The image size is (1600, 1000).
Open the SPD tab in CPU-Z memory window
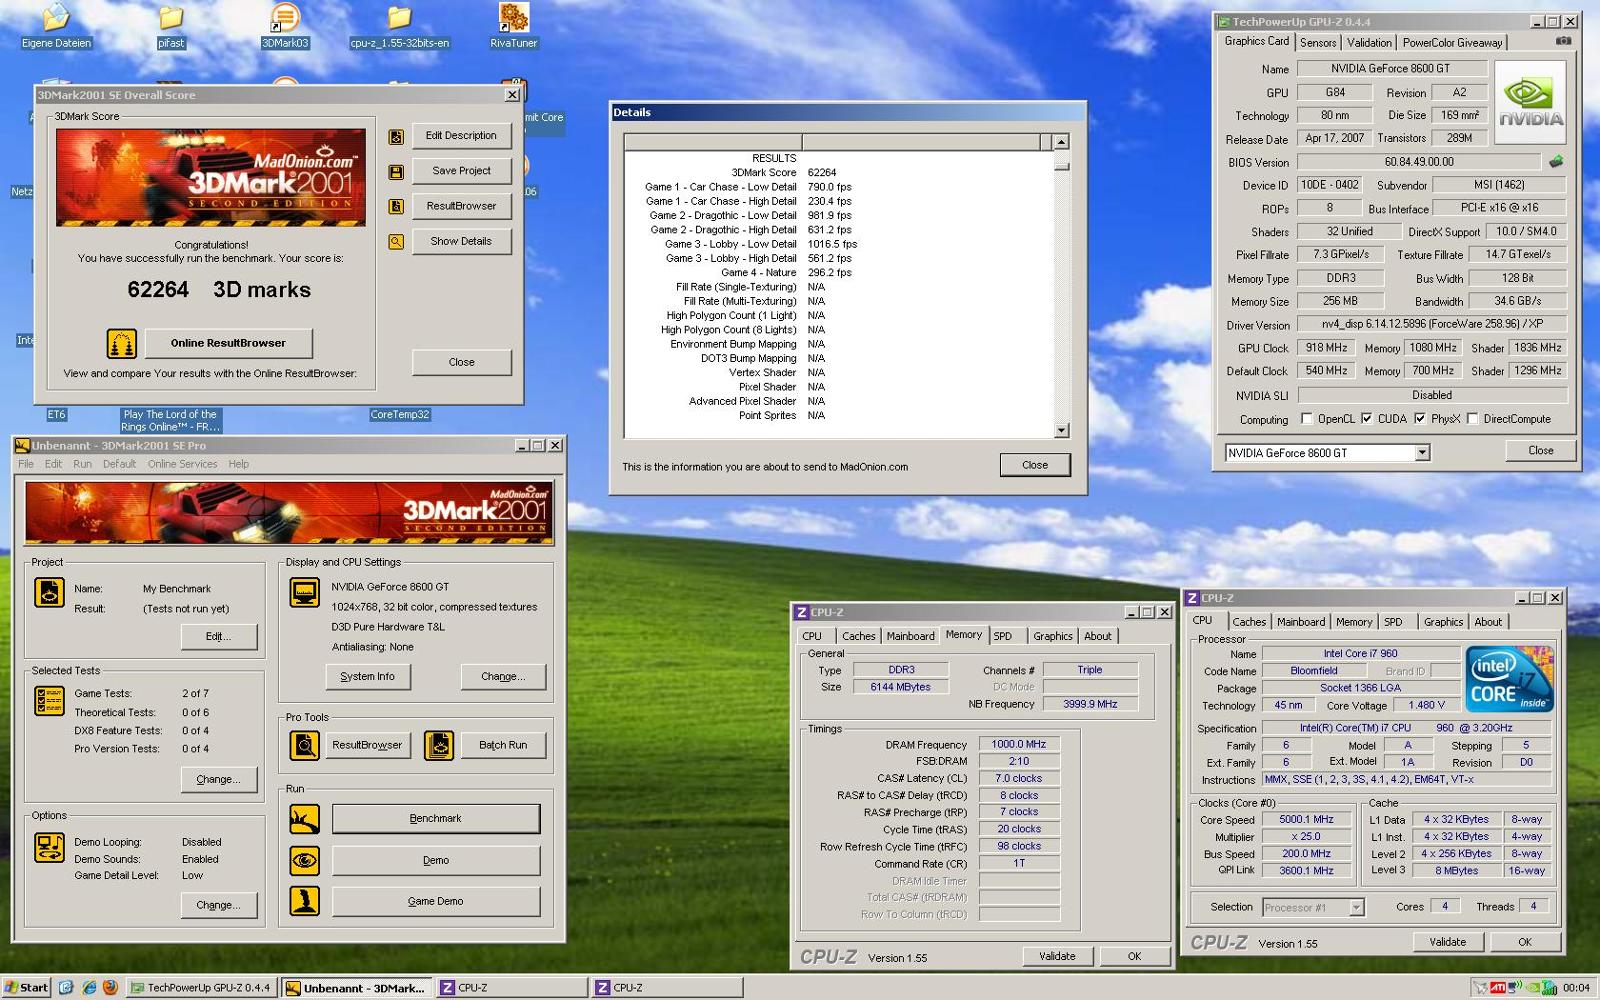[x=1002, y=636]
